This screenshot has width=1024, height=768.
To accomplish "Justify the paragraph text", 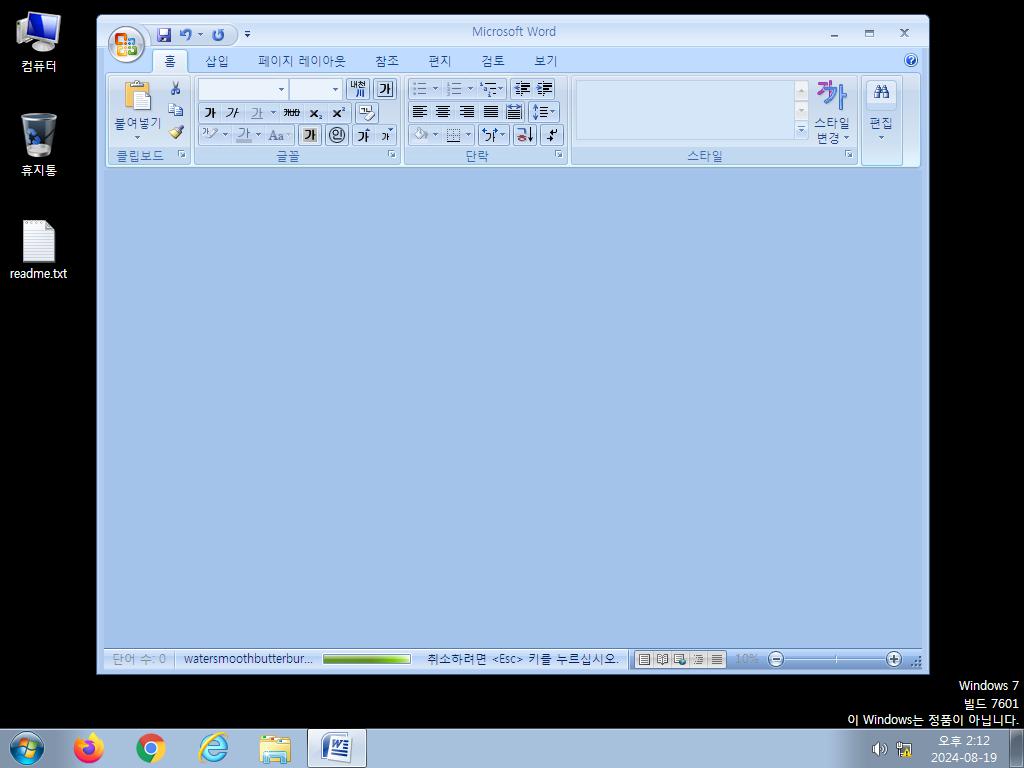I will click(490, 112).
